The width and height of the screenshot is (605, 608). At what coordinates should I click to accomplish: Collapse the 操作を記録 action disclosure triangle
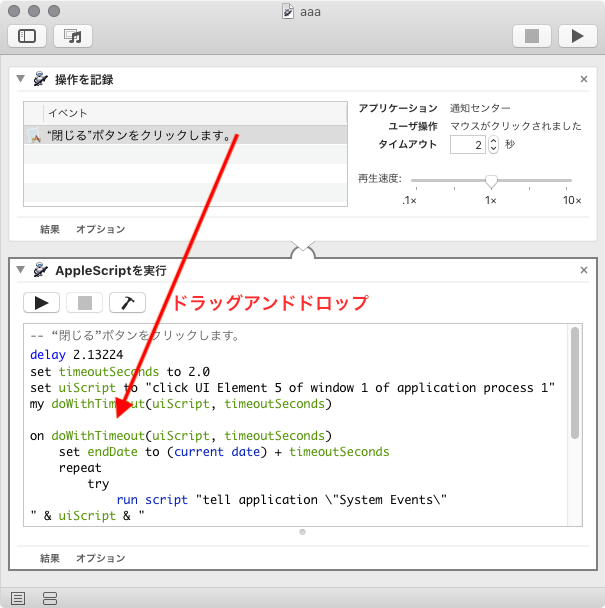(x=21, y=79)
